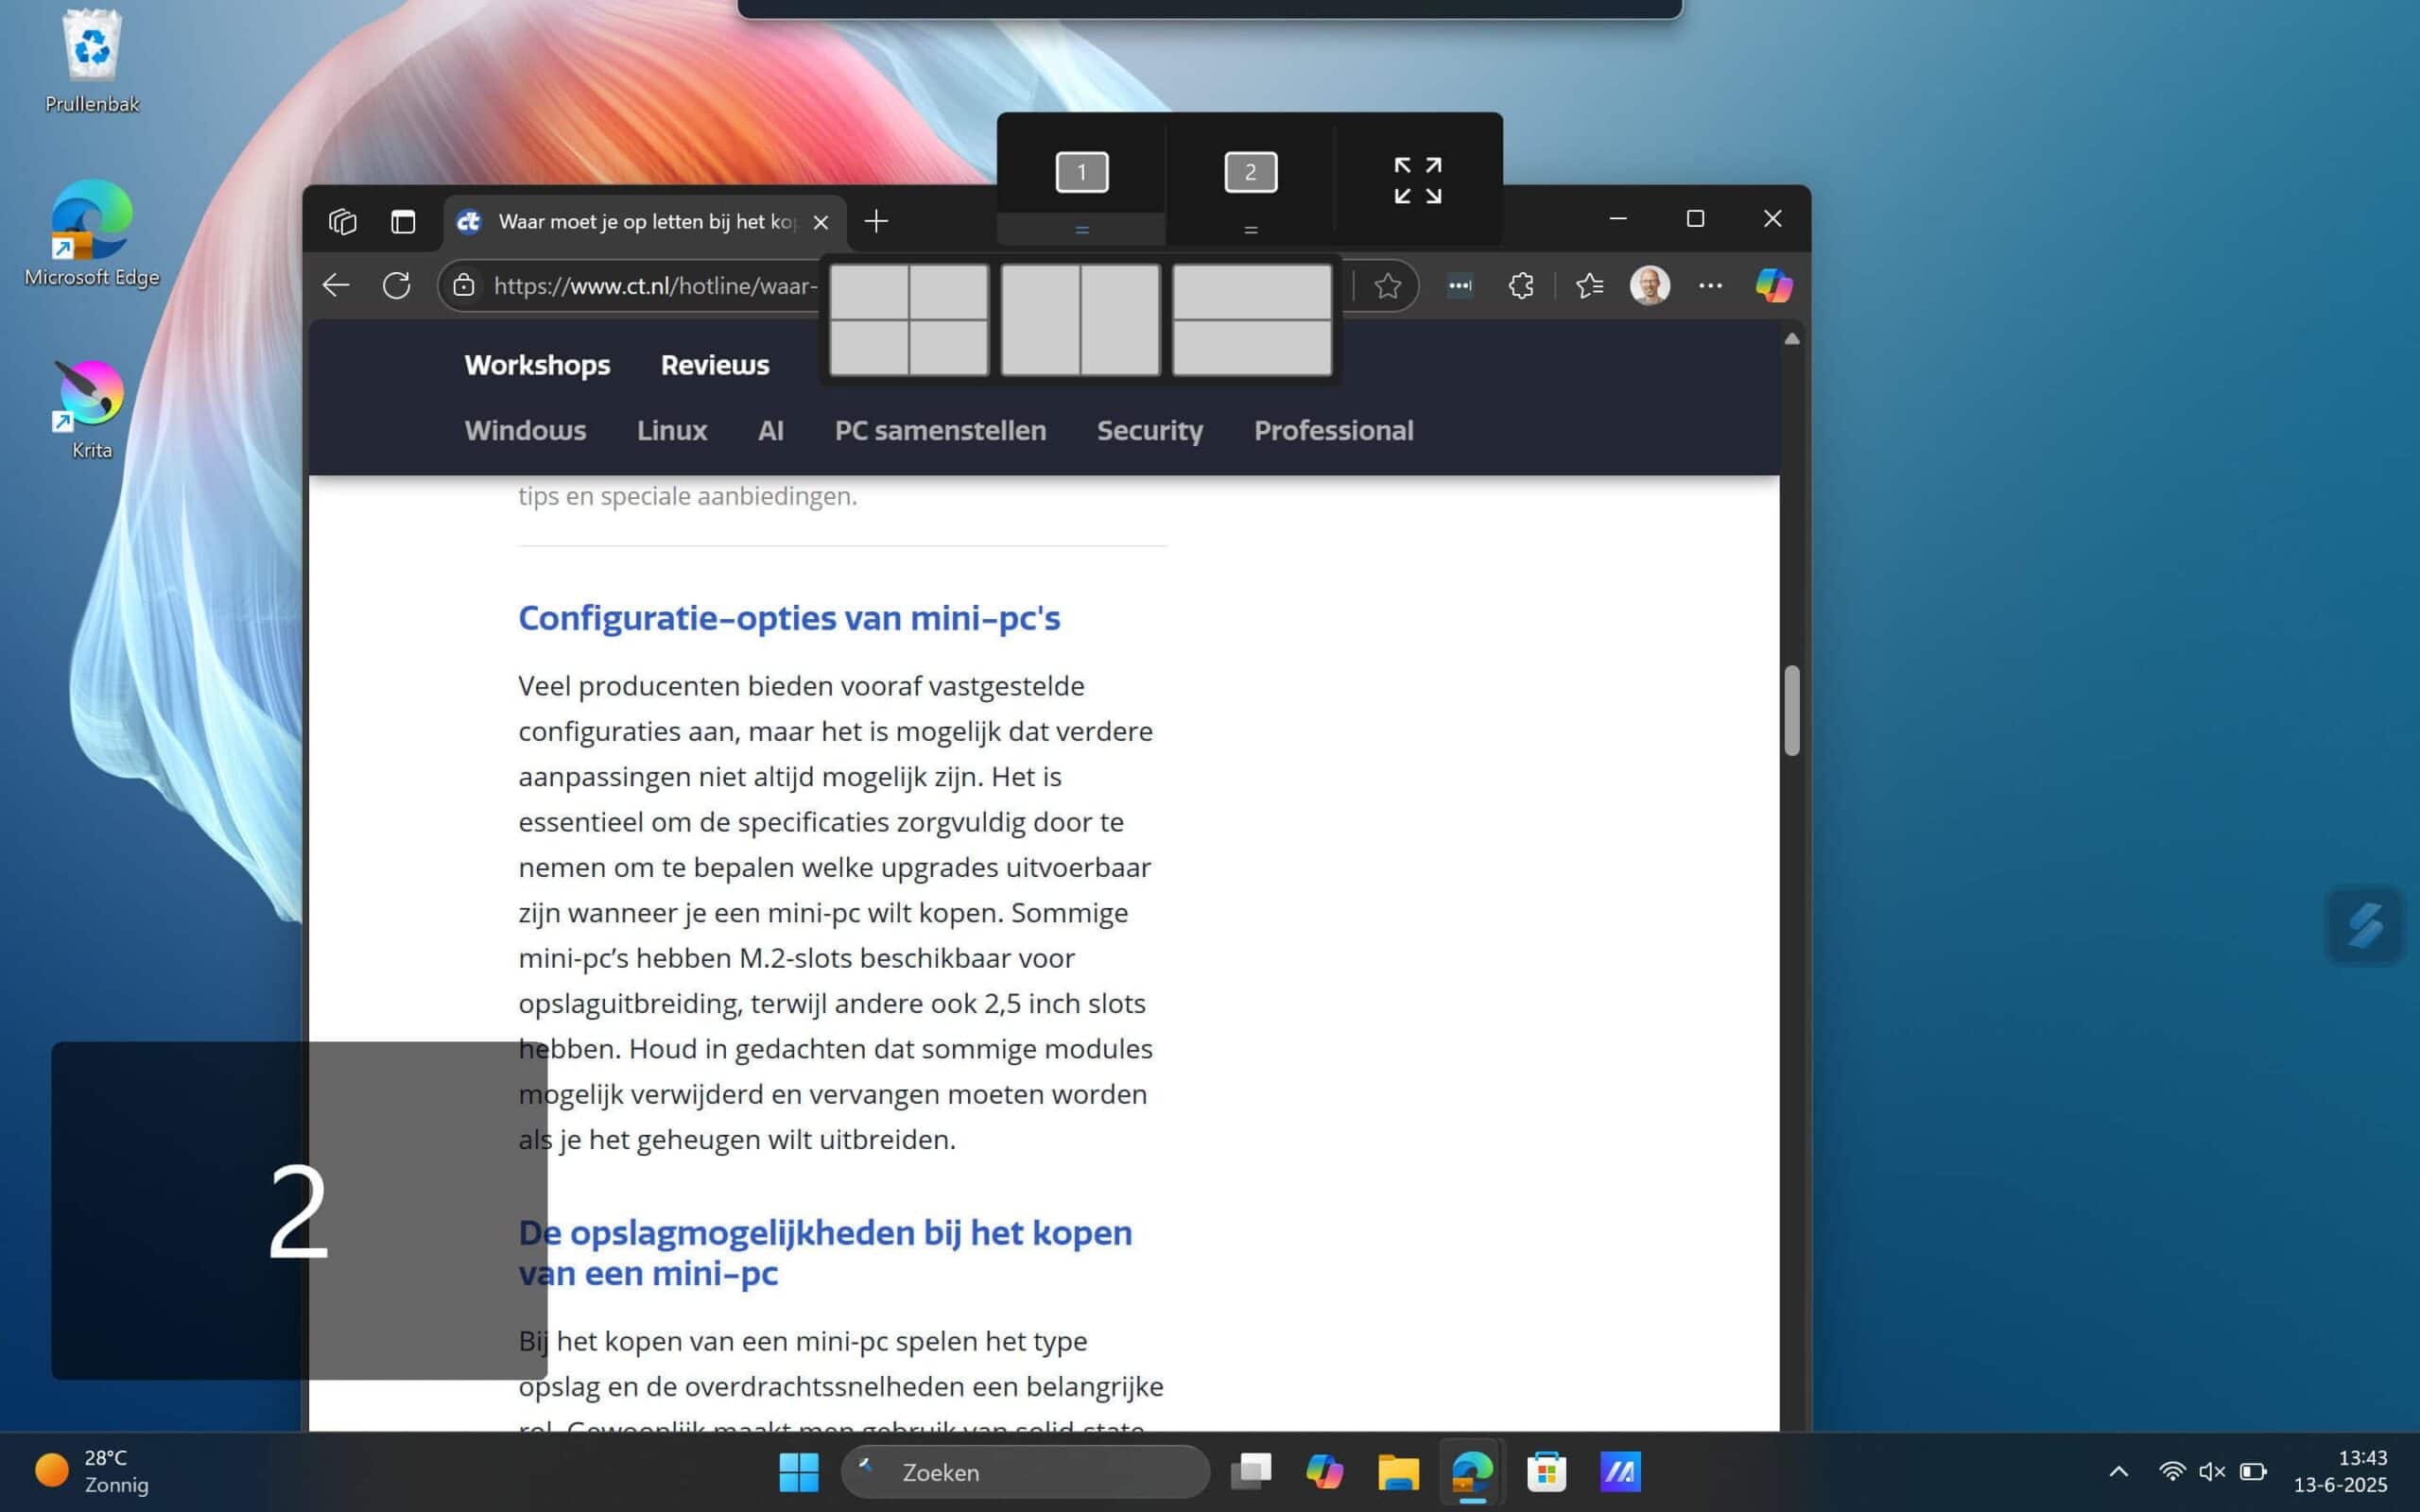
Task: Open the Extensions puzzle icon
Action: click(1520, 286)
